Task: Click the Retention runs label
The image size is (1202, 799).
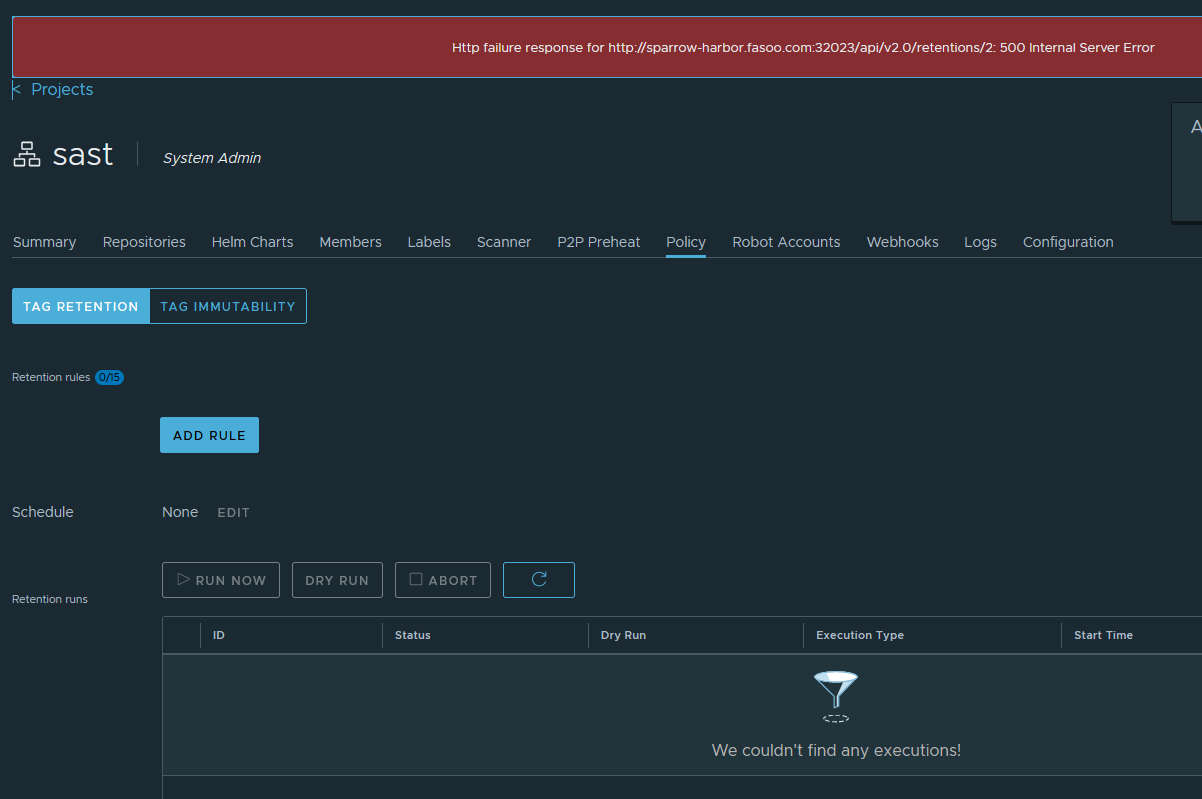Action: (x=50, y=599)
